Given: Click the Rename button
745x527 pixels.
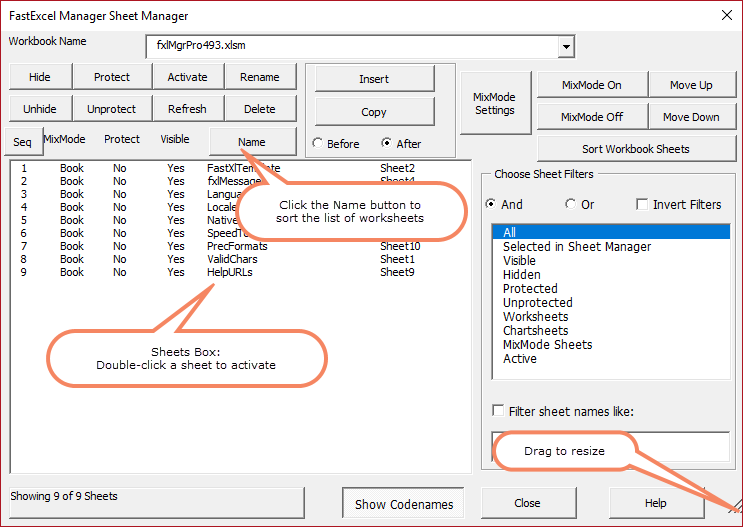Looking at the screenshot, I should click(259, 77).
